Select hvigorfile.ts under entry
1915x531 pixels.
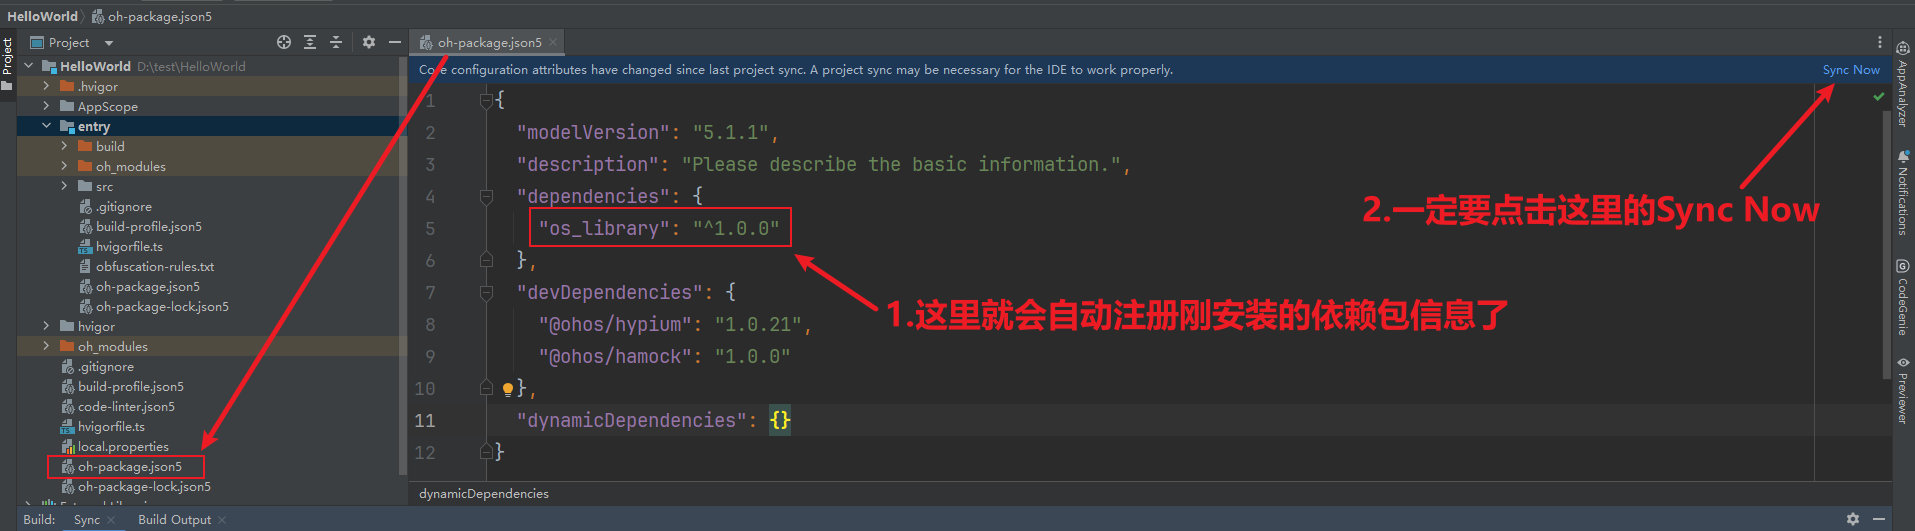tap(129, 246)
